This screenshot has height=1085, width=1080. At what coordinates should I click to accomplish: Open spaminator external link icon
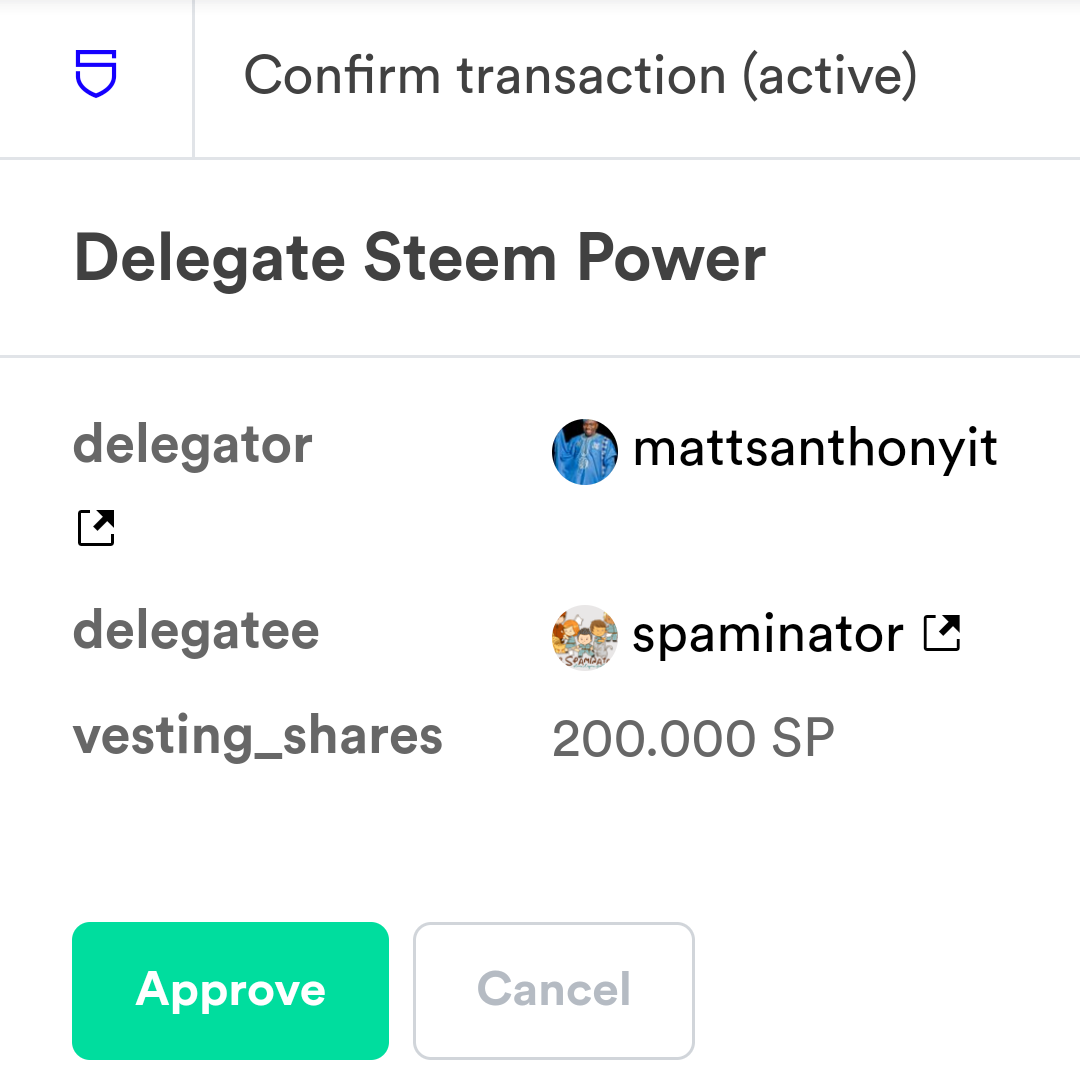click(942, 633)
